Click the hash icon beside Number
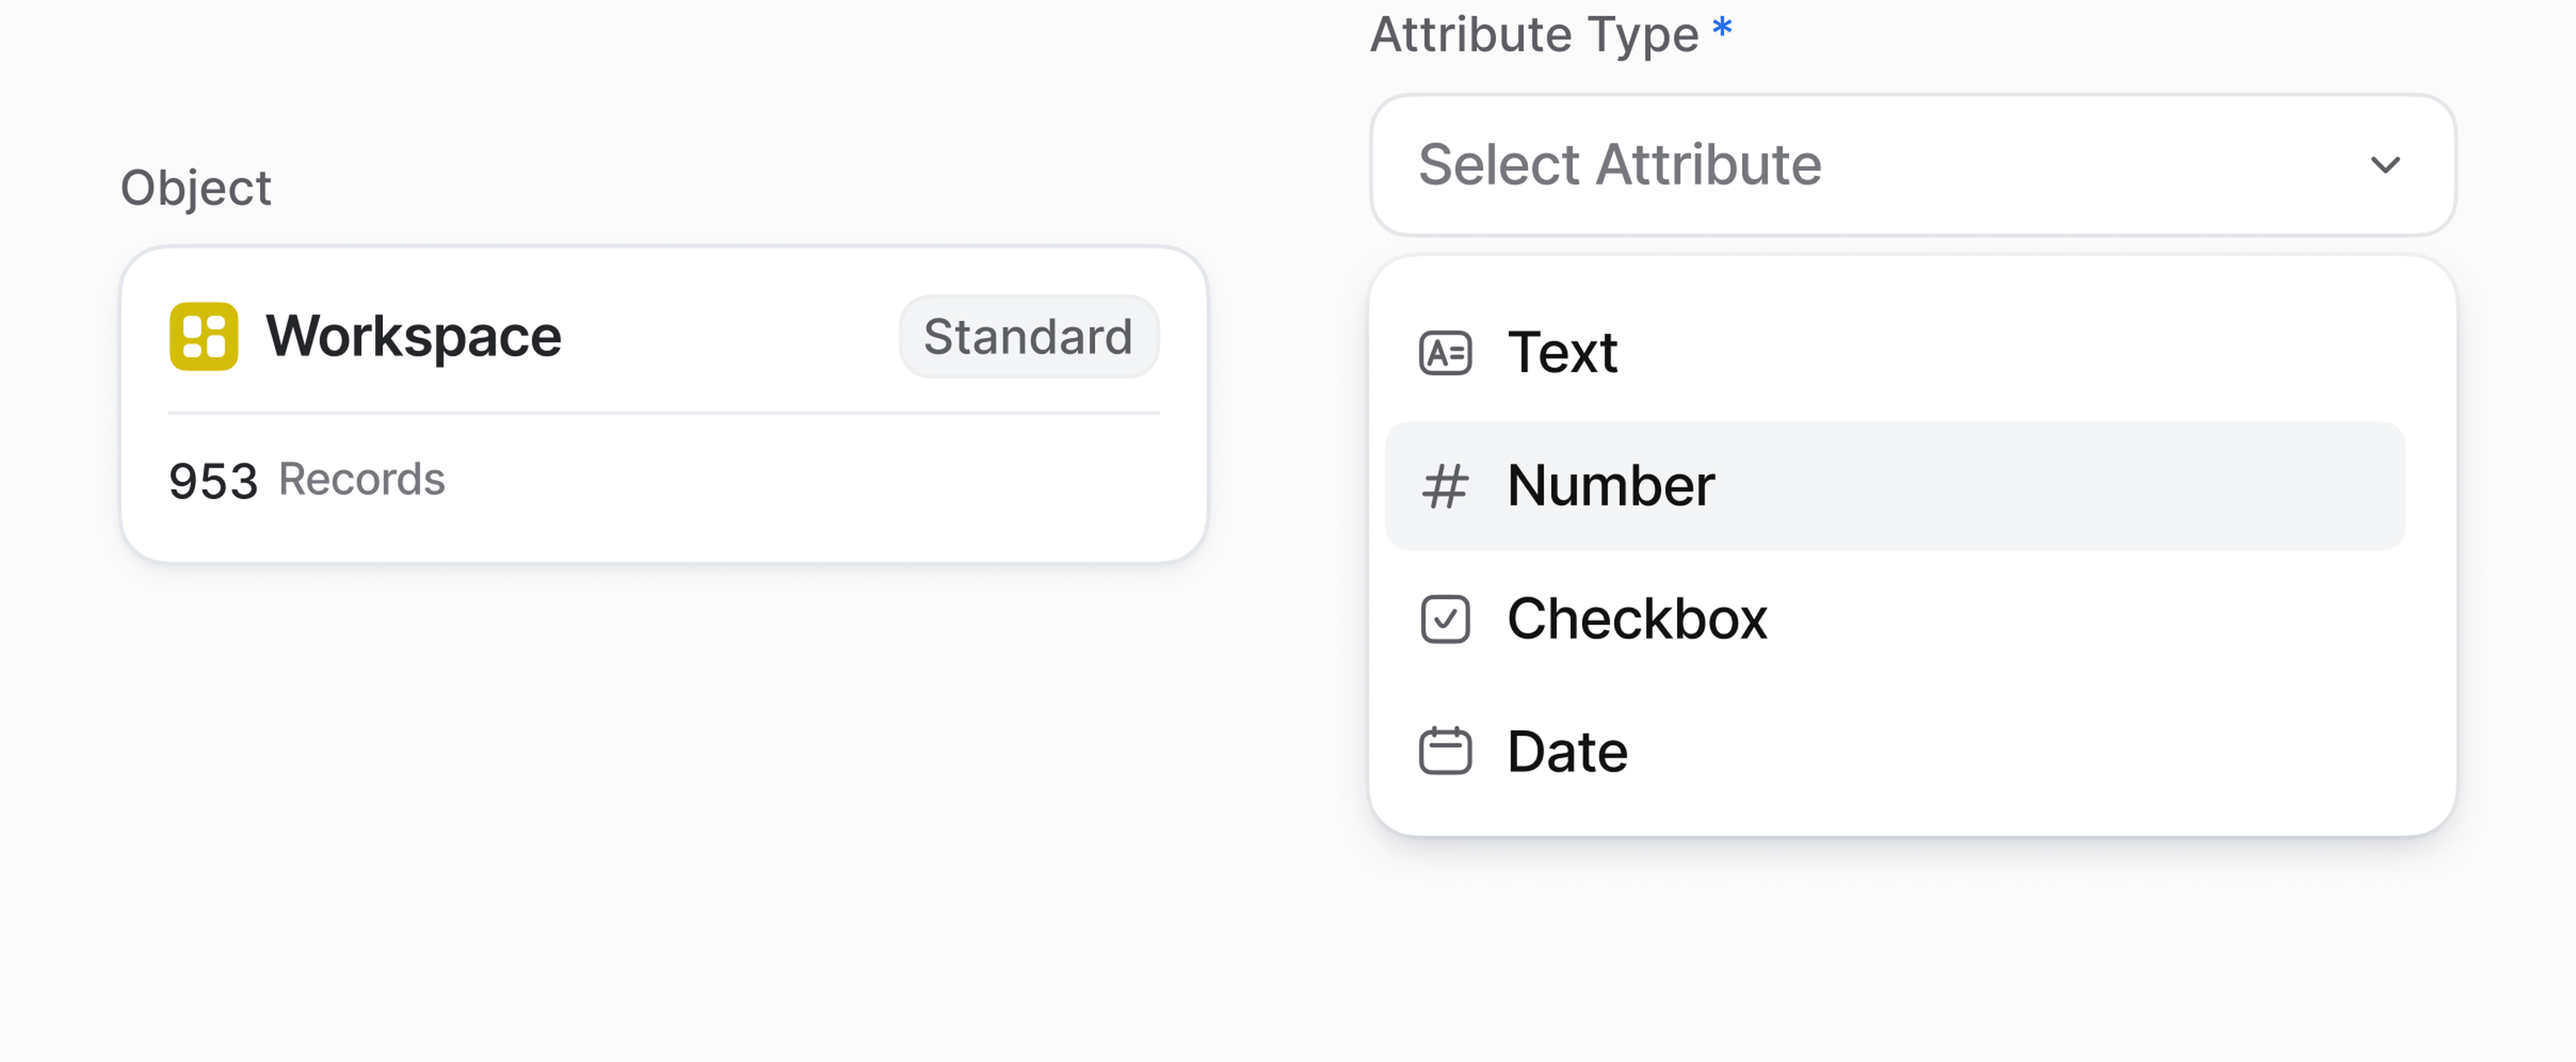Image resolution: width=2576 pixels, height=1062 pixels. [1445, 486]
